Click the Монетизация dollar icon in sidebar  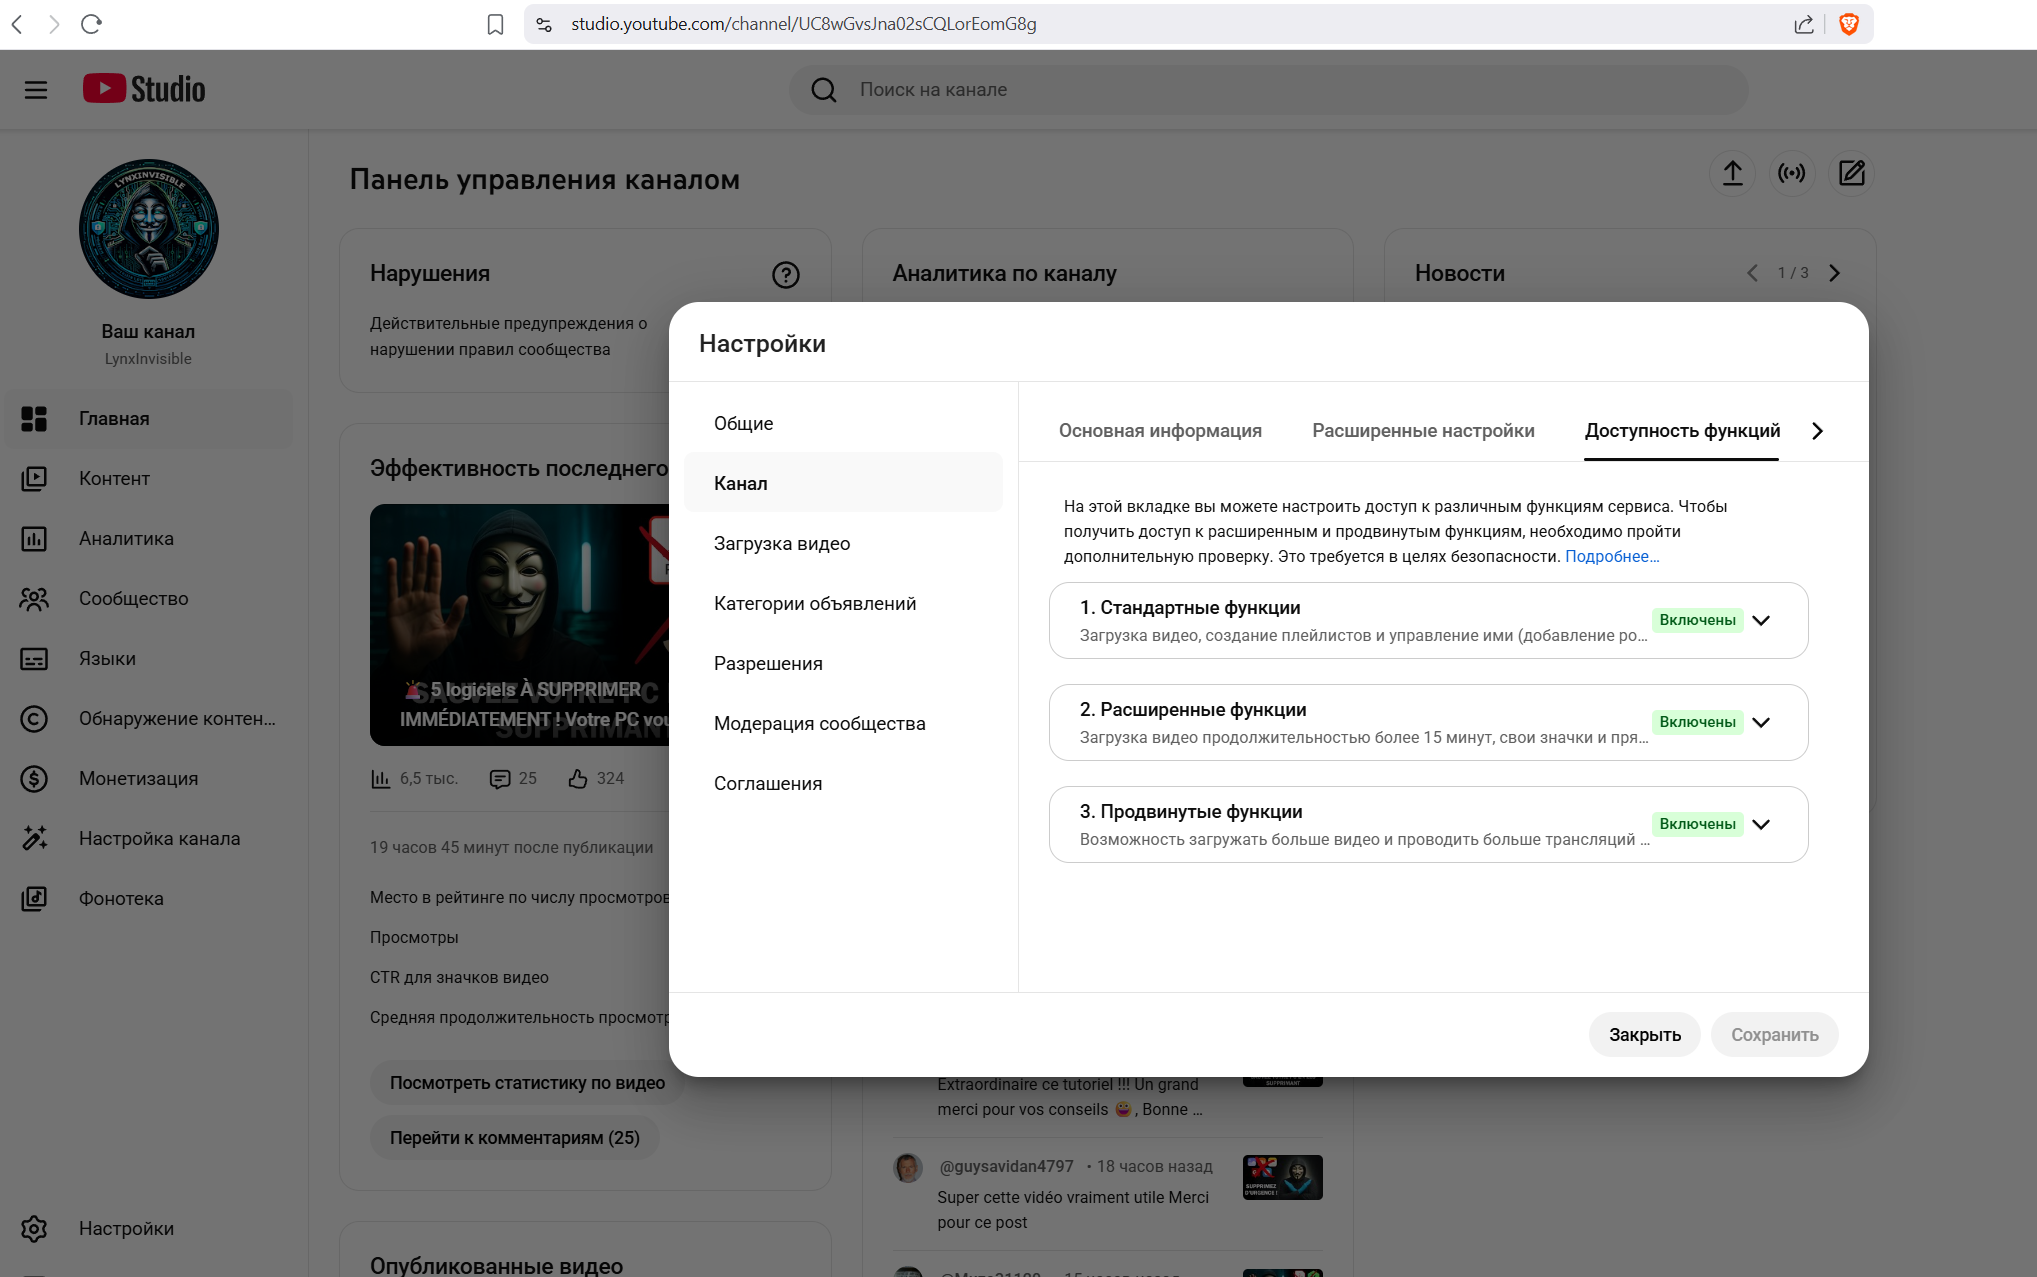pyautogui.click(x=34, y=778)
